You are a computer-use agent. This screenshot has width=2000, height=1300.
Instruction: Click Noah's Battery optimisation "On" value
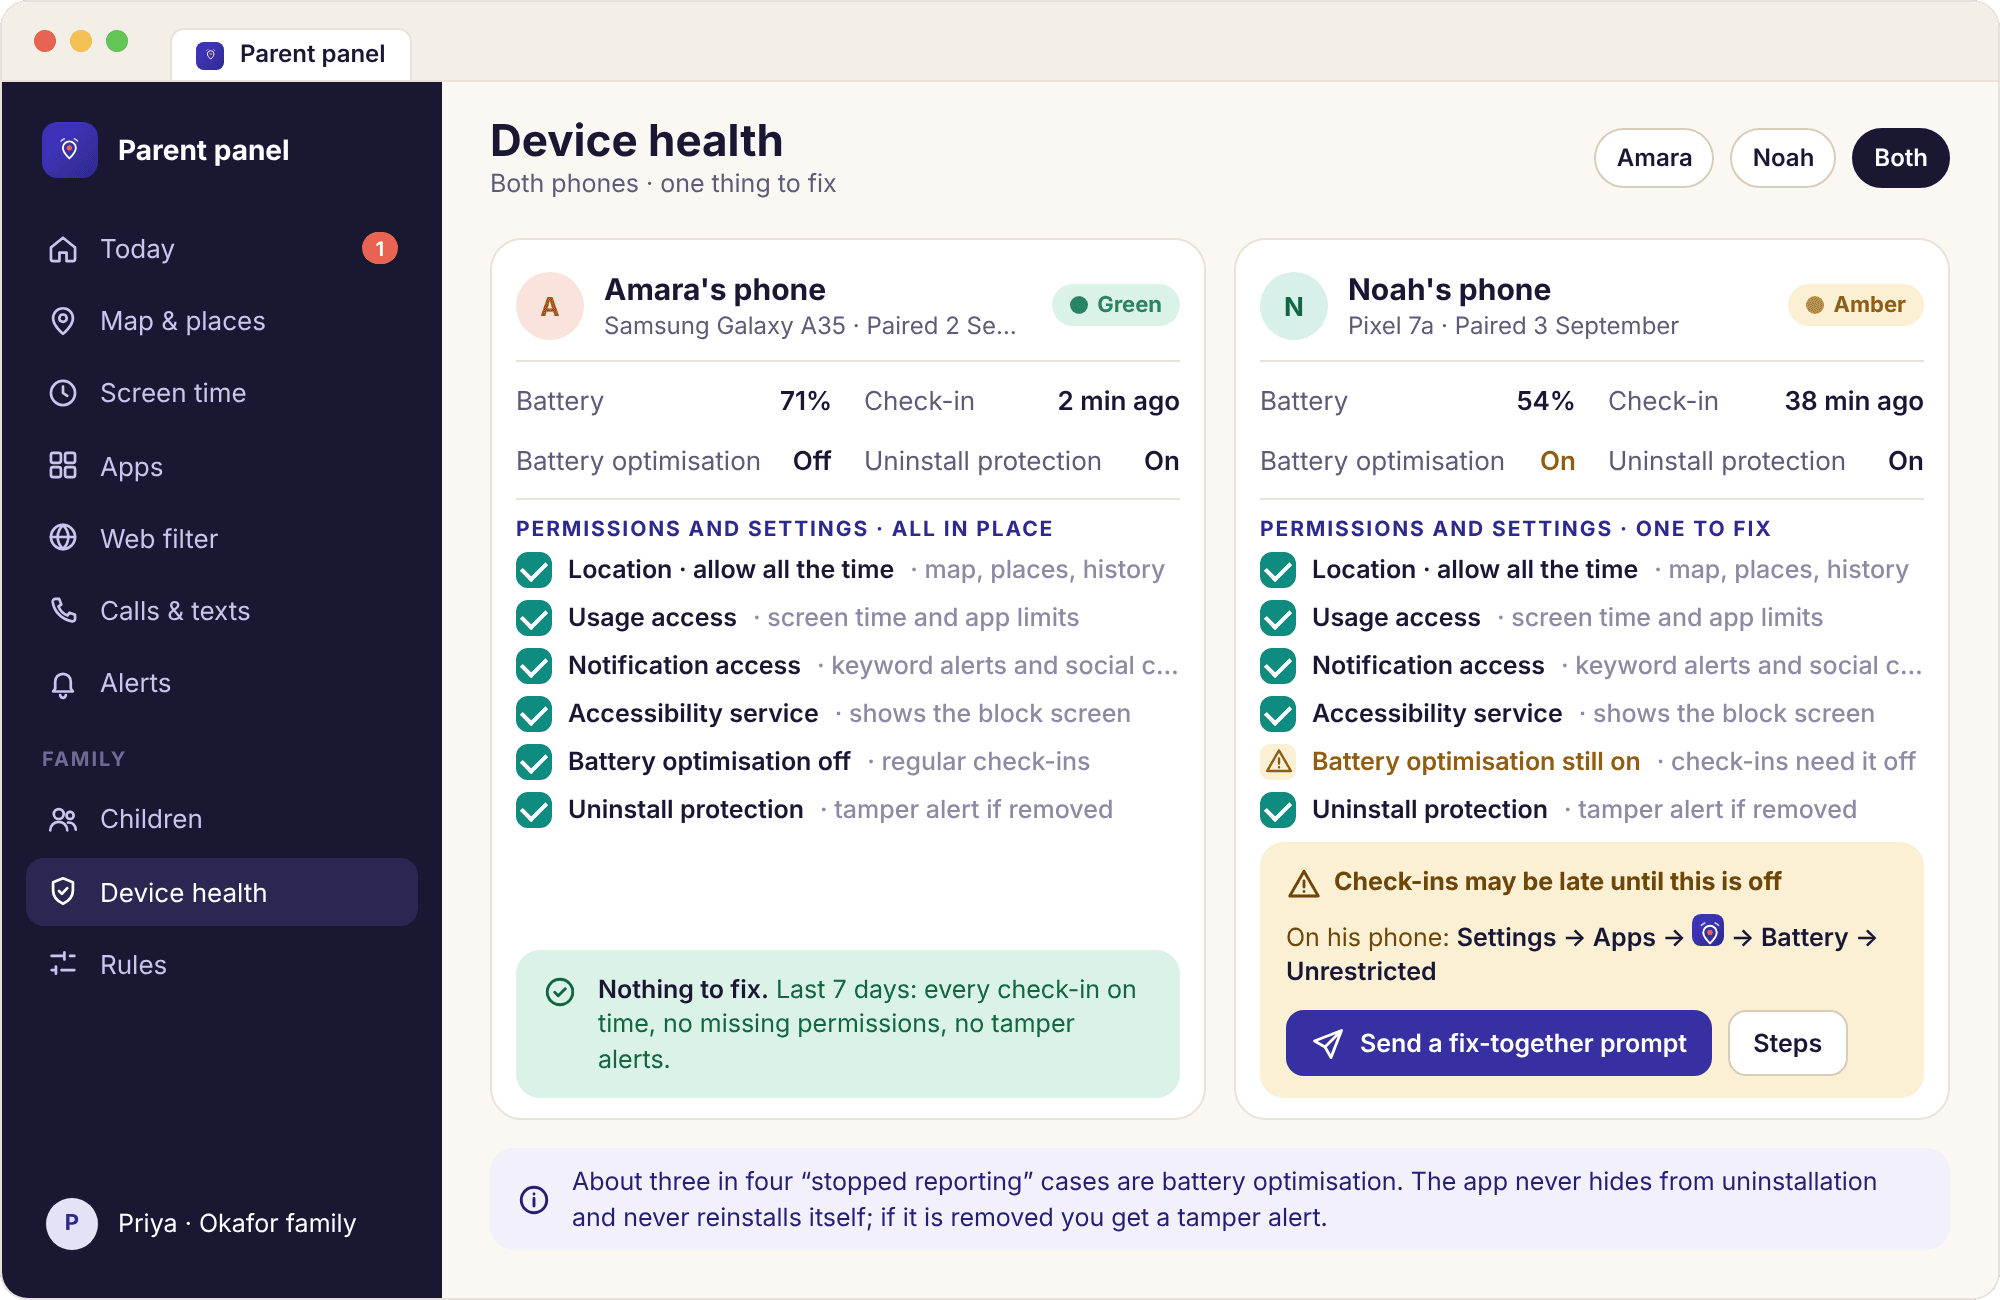click(x=1557, y=461)
